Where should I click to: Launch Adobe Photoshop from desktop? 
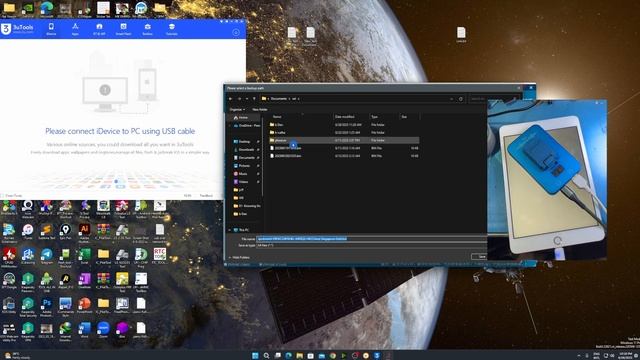point(47,306)
